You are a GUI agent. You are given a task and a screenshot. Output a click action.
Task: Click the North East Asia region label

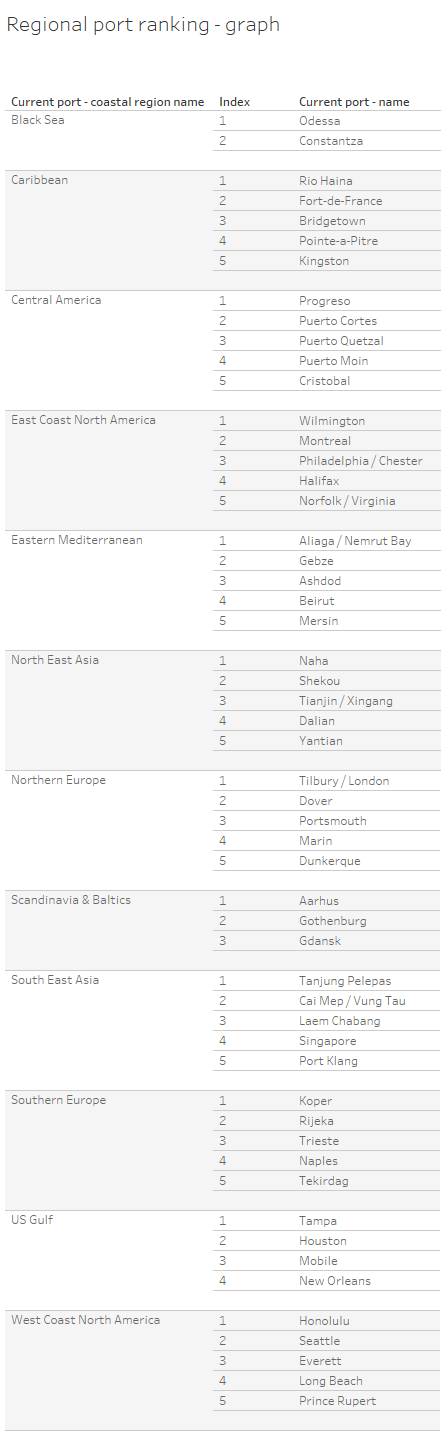[56, 660]
